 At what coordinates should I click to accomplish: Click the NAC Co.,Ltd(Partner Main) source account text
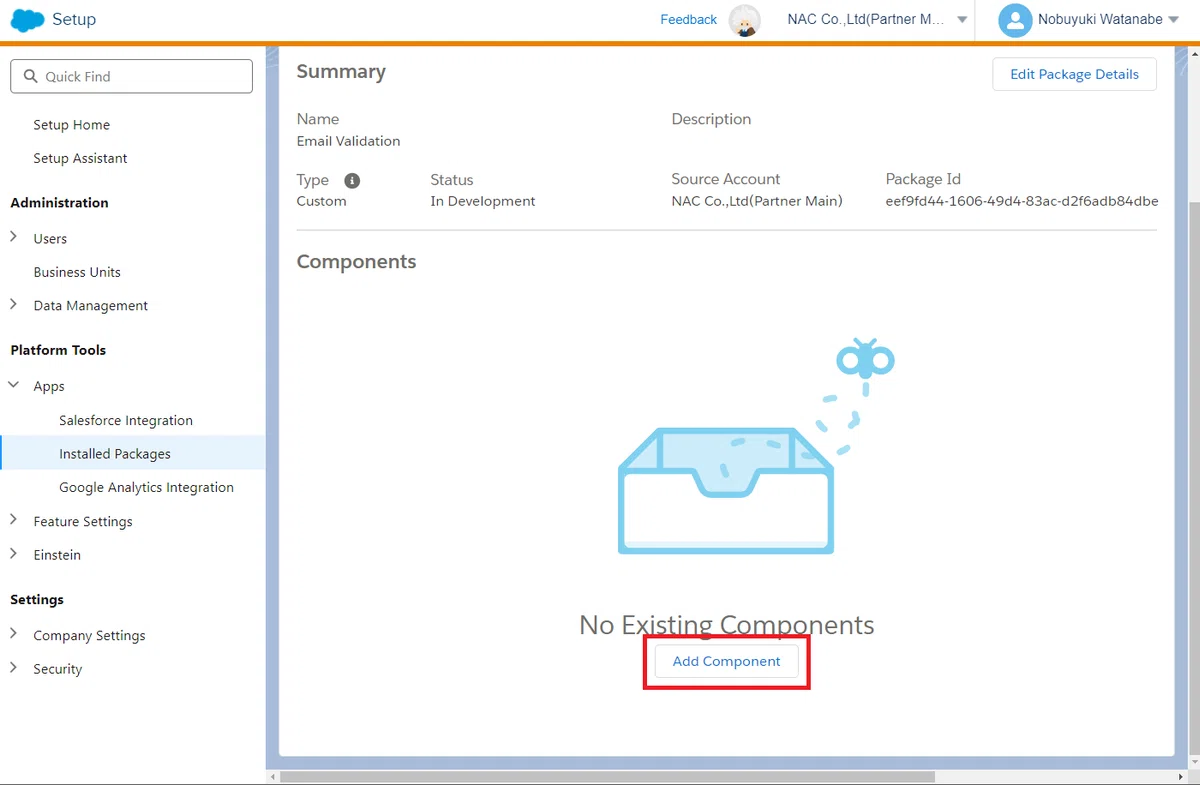click(757, 201)
